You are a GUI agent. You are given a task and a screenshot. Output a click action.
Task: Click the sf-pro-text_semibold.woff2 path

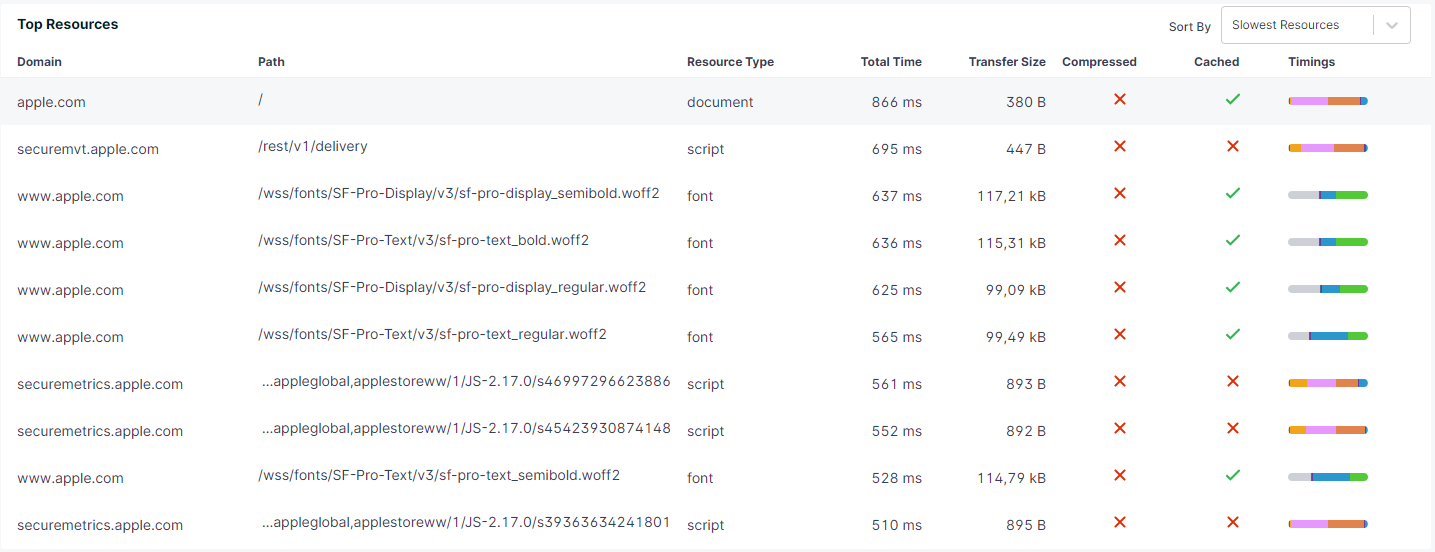pos(439,475)
